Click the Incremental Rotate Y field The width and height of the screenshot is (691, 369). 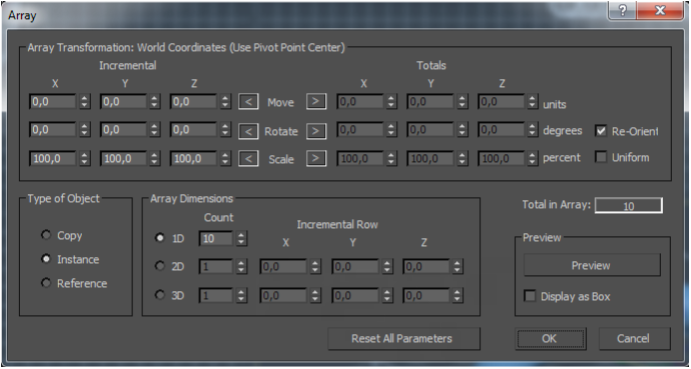124,130
